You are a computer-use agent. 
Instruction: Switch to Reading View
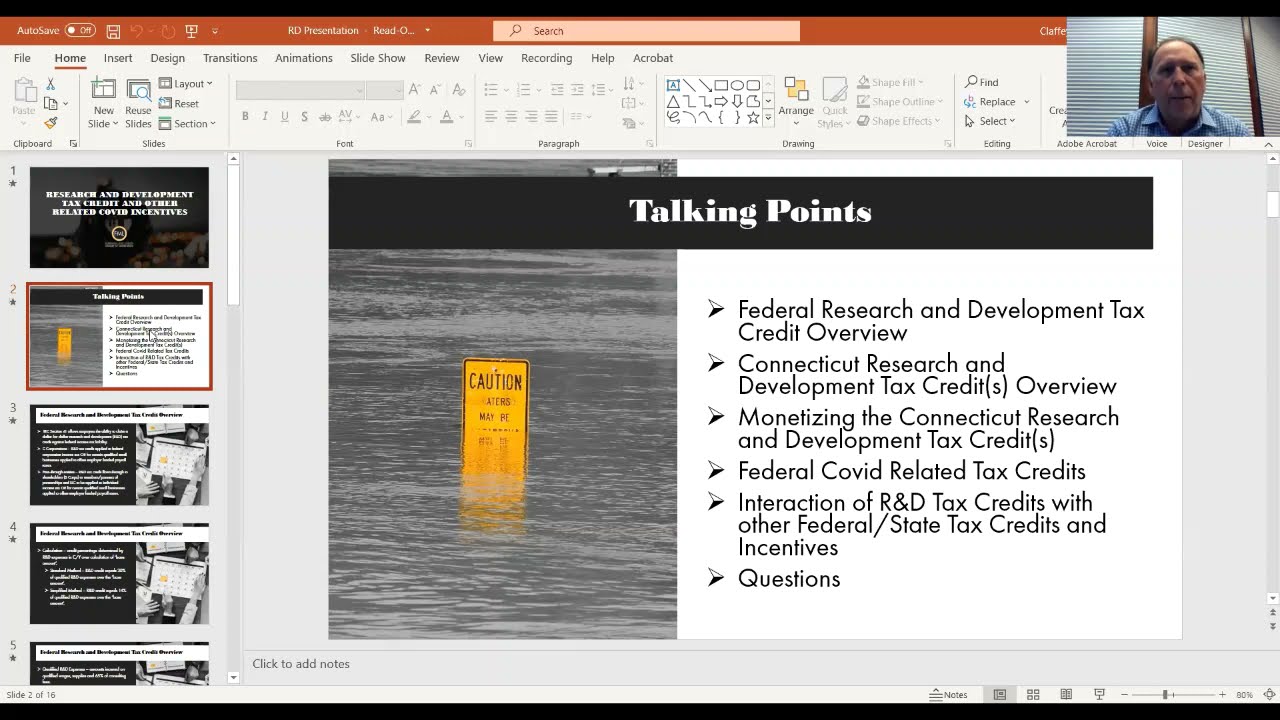(x=1066, y=695)
